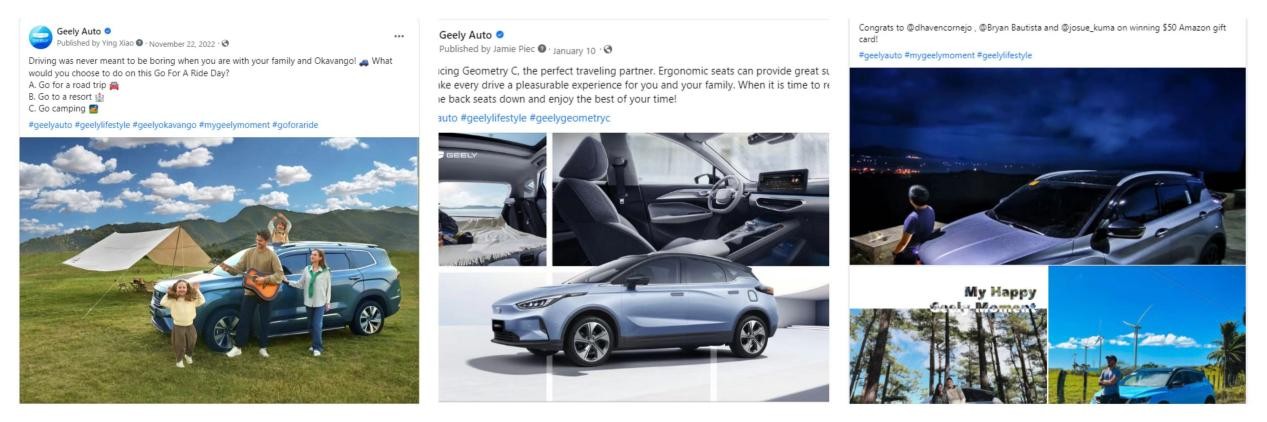
Task: Open the three-dot options menu on the Okavango post
Action: tap(399, 36)
